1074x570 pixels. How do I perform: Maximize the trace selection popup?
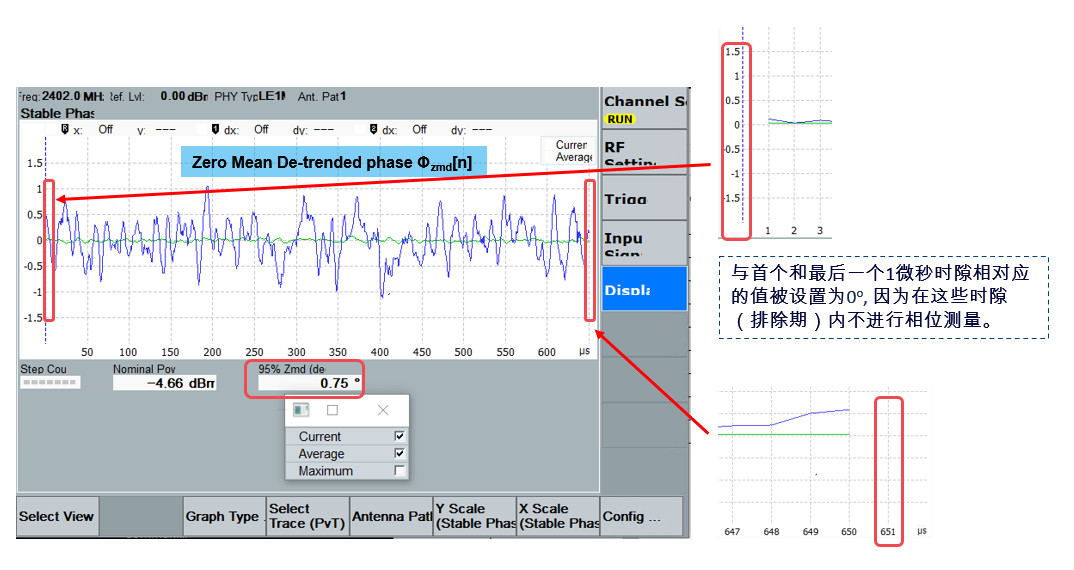332,410
